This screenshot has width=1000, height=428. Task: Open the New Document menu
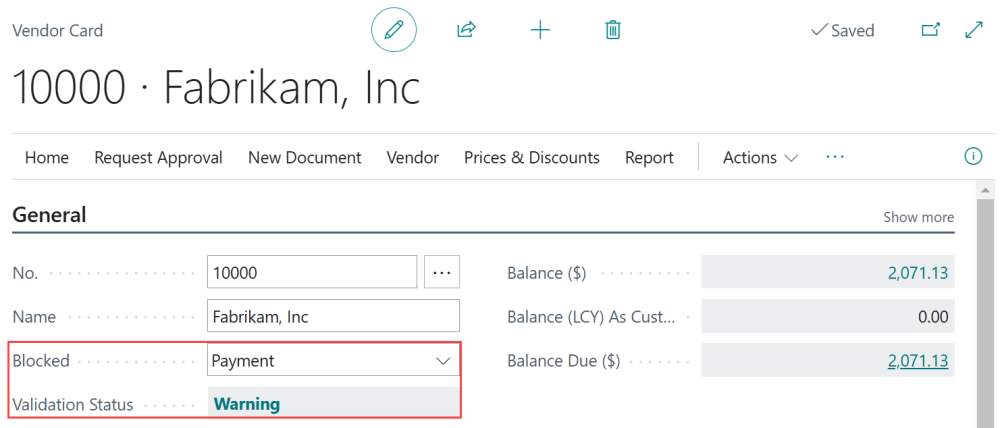tap(305, 158)
